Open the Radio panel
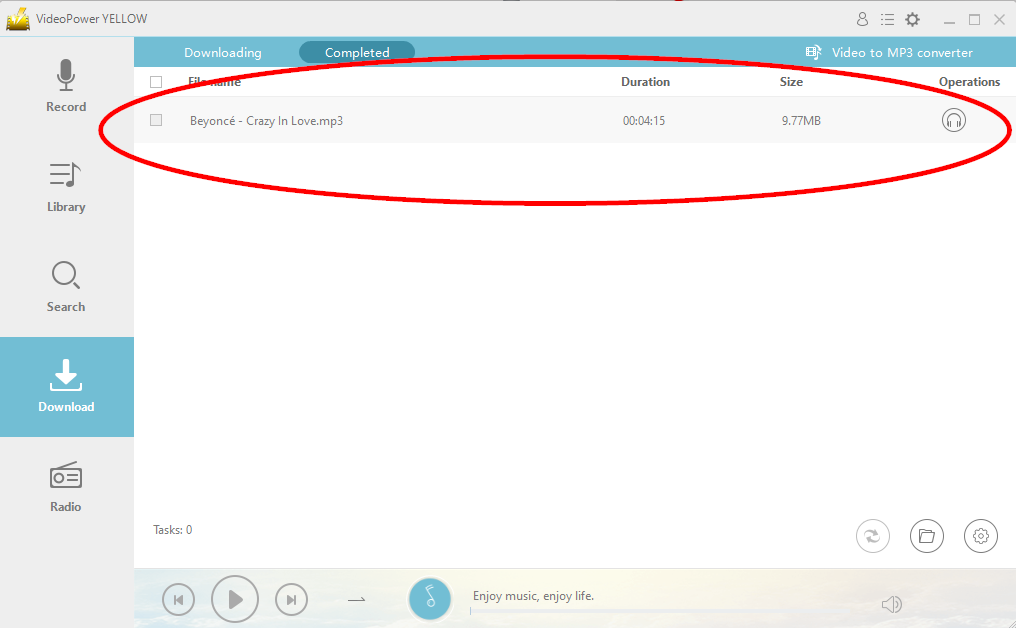This screenshot has width=1016, height=628. click(x=66, y=487)
